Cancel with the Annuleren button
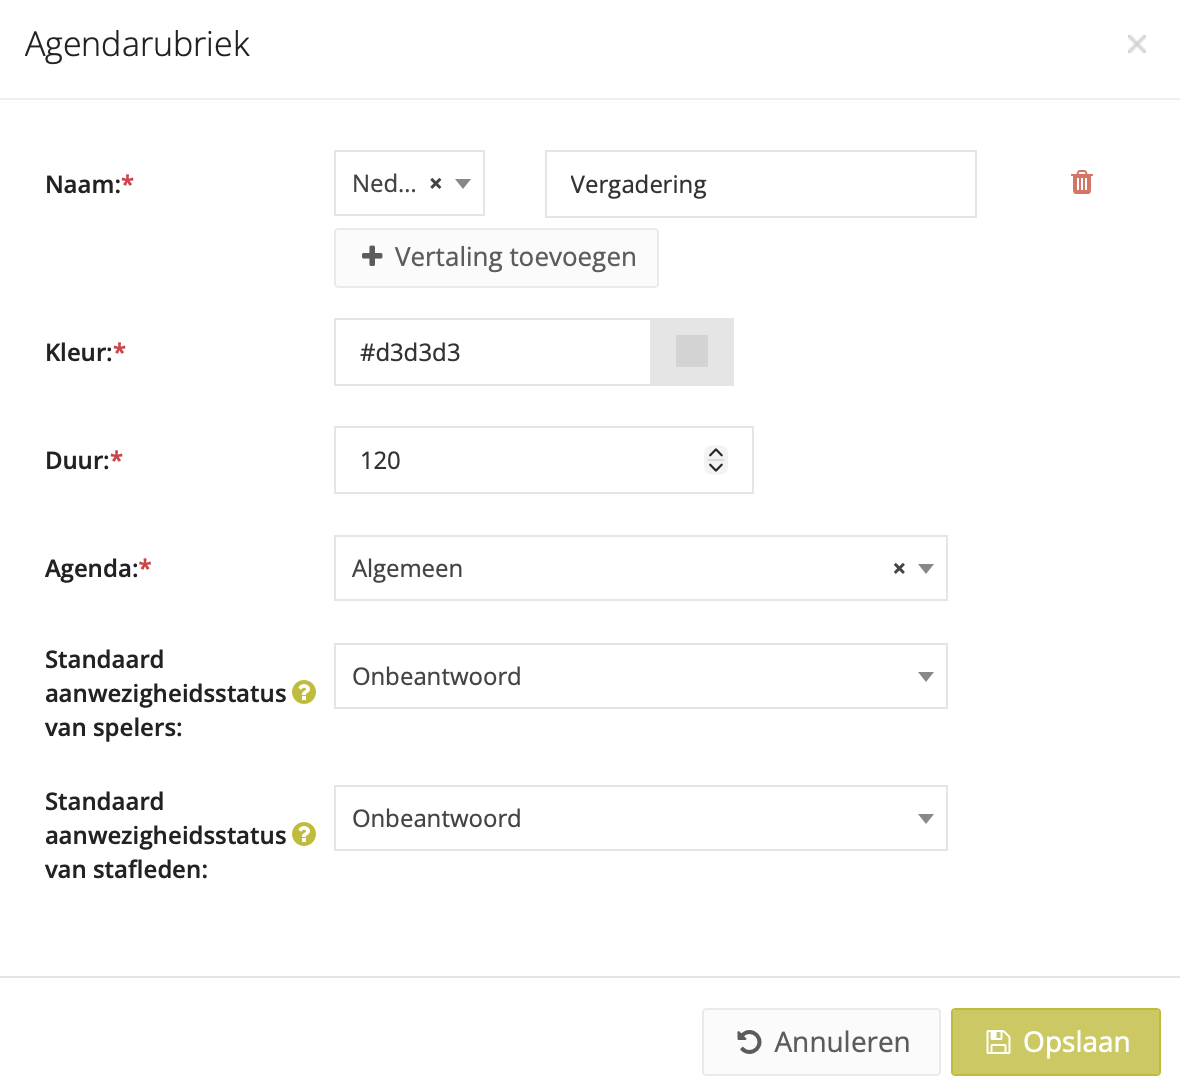 (821, 1042)
